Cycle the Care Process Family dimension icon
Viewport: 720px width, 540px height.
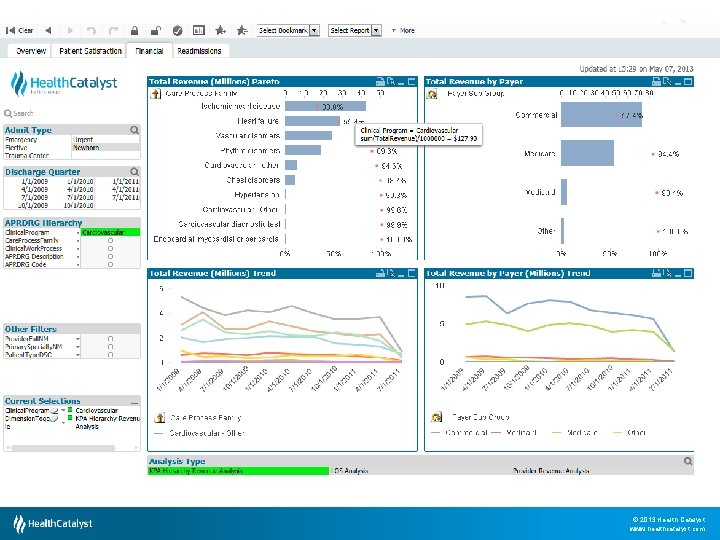[156, 94]
